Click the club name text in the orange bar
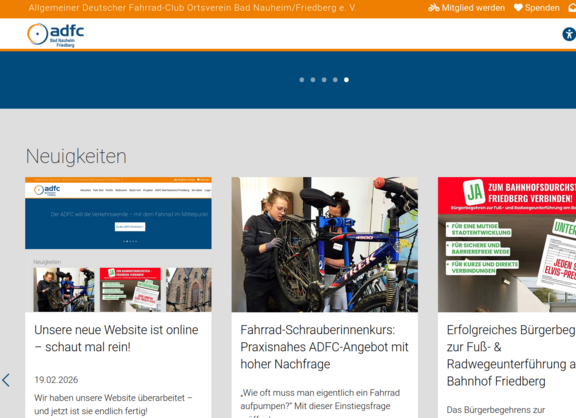 click(192, 8)
